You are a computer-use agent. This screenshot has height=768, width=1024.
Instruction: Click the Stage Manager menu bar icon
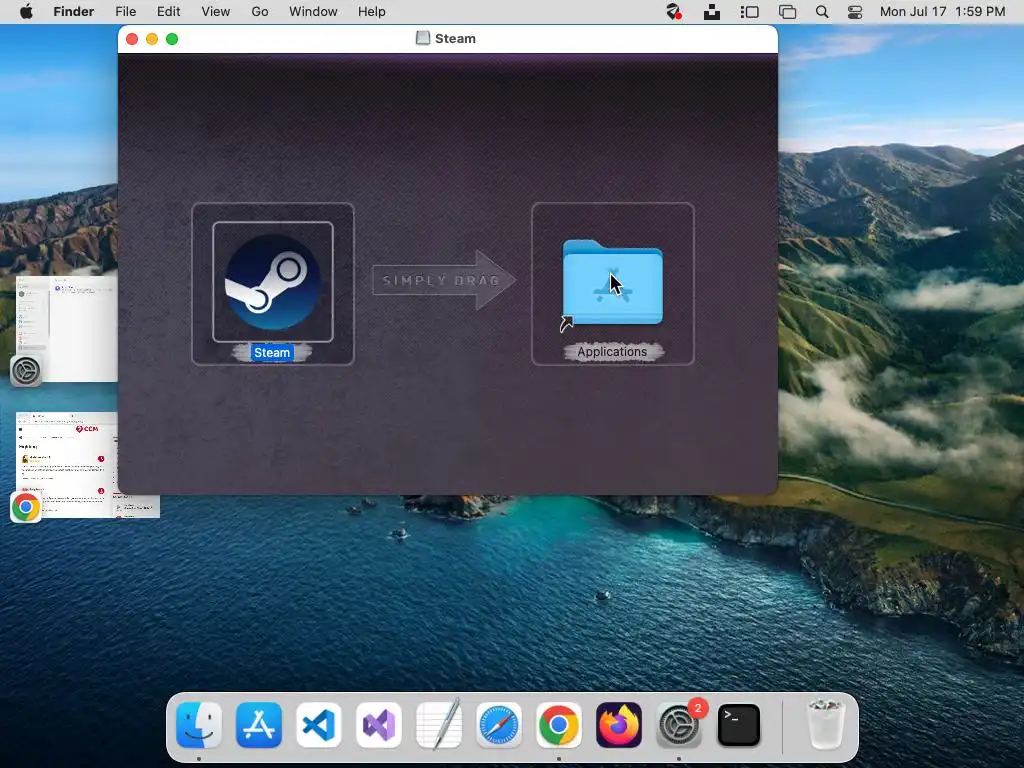[750, 12]
